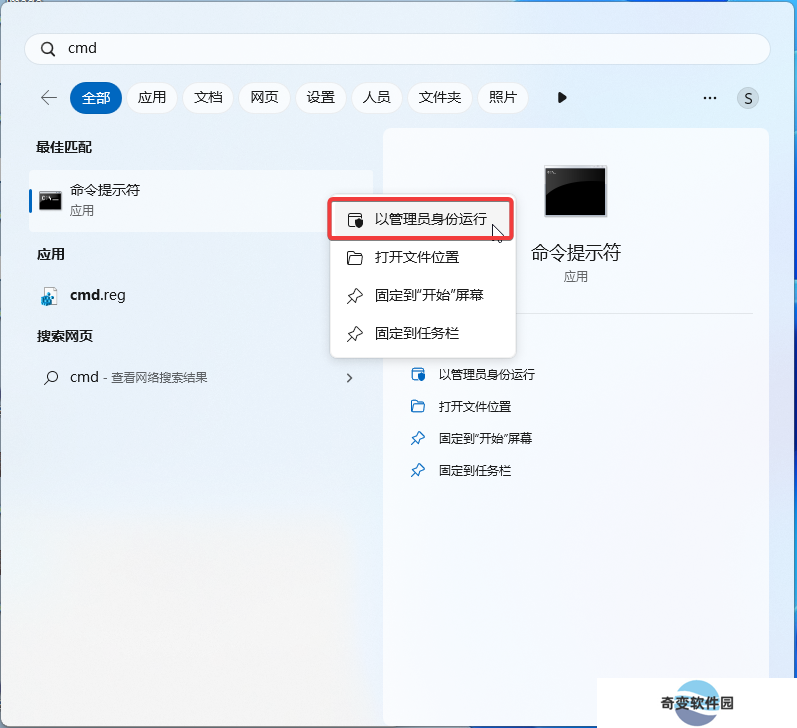Choose 以管理员身份运行 in context menu

tap(421, 219)
